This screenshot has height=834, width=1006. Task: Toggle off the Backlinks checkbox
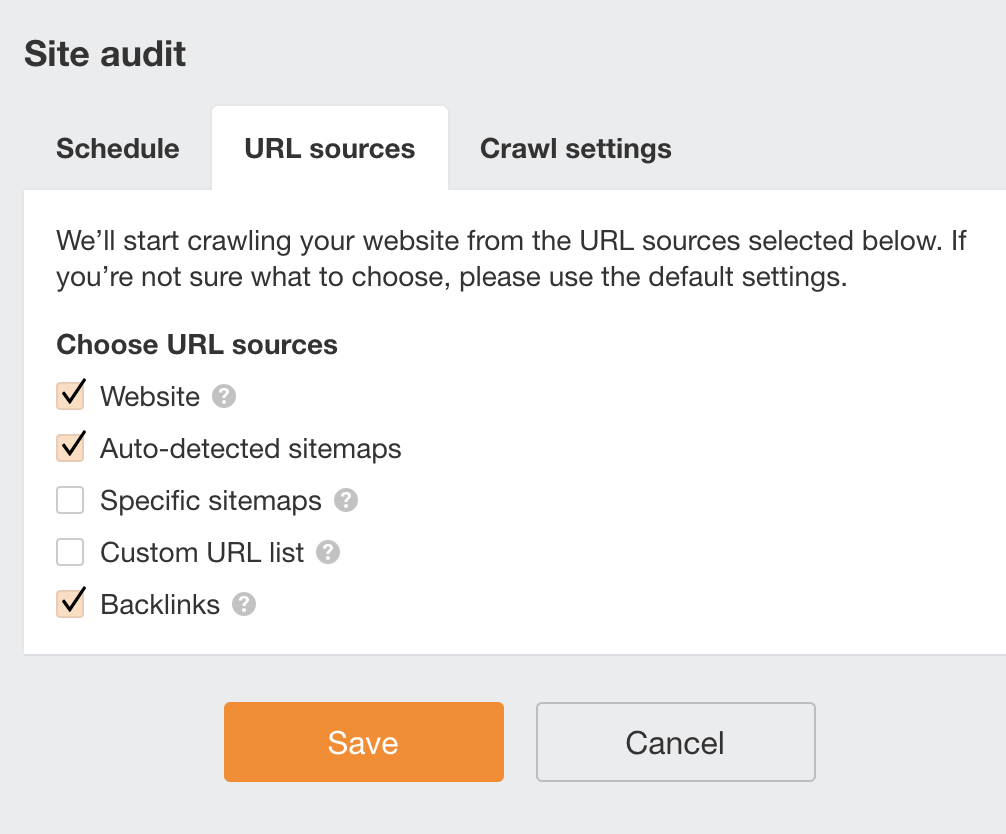tap(70, 604)
